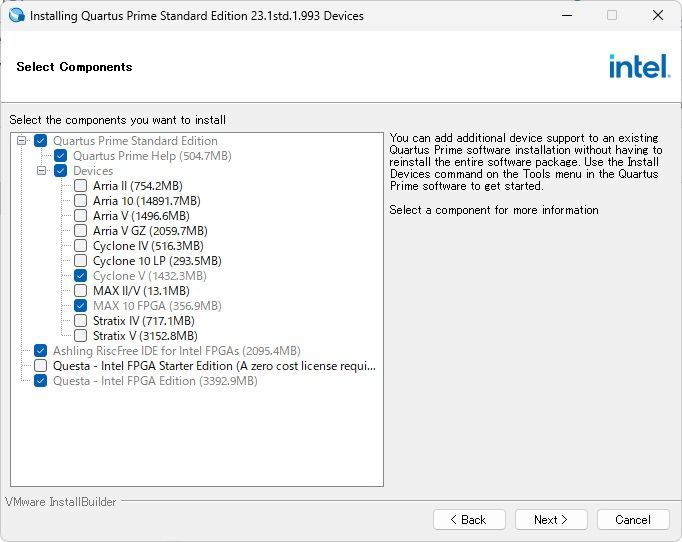Proceed with the Next button
Image resolution: width=682 pixels, height=542 pixels.
point(551,519)
